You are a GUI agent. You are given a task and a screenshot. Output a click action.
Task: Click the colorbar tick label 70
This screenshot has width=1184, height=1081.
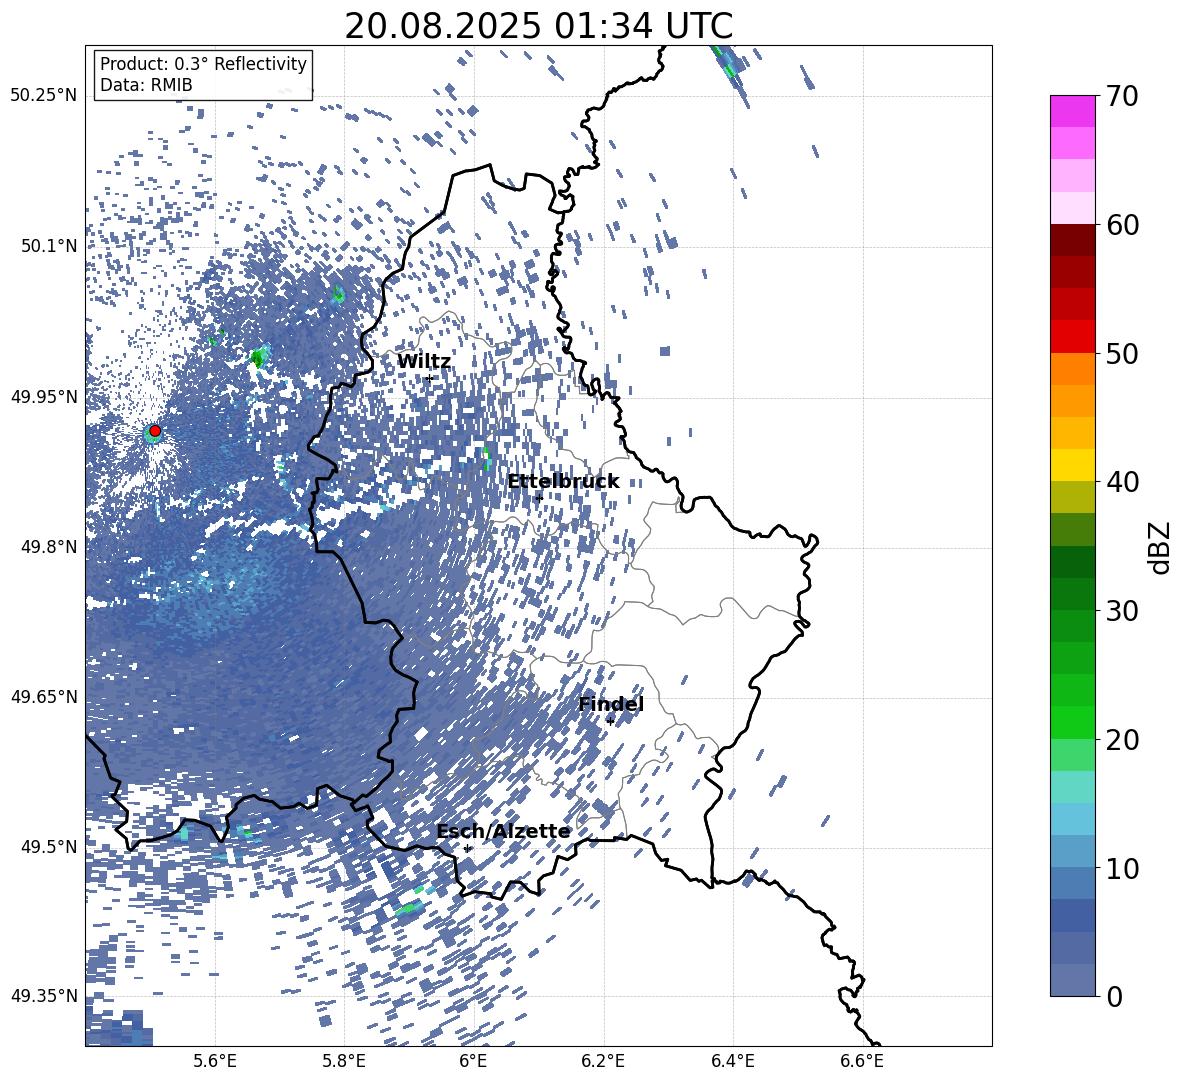point(1121,96)
